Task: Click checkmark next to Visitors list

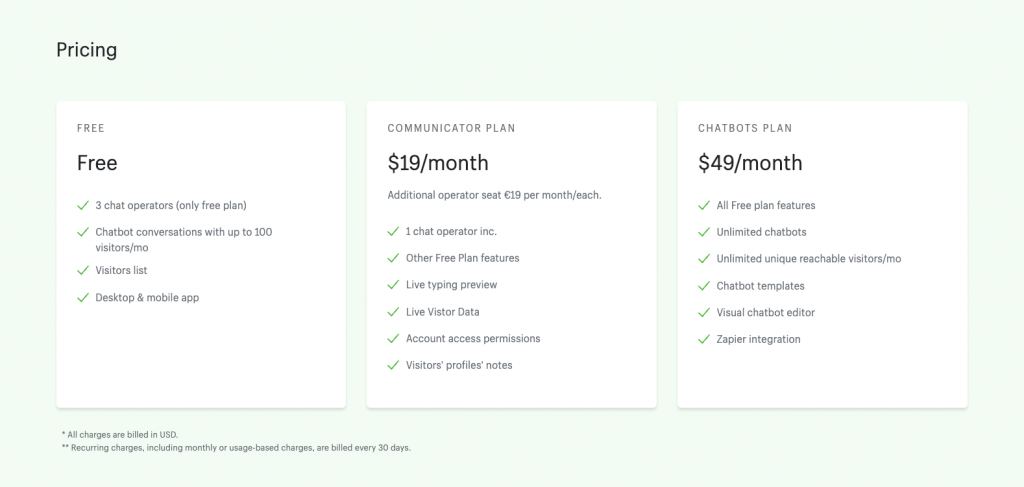Action: (x=83, y=270)
